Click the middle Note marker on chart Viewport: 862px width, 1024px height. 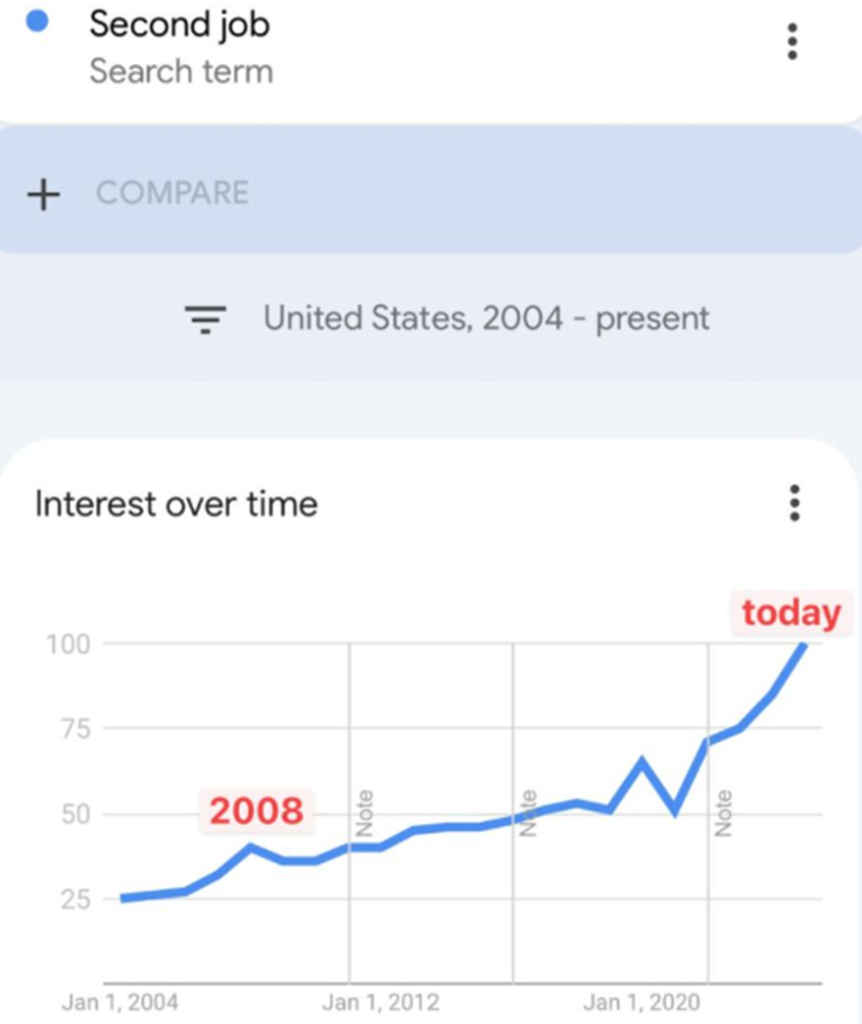(x=528, y=813)
